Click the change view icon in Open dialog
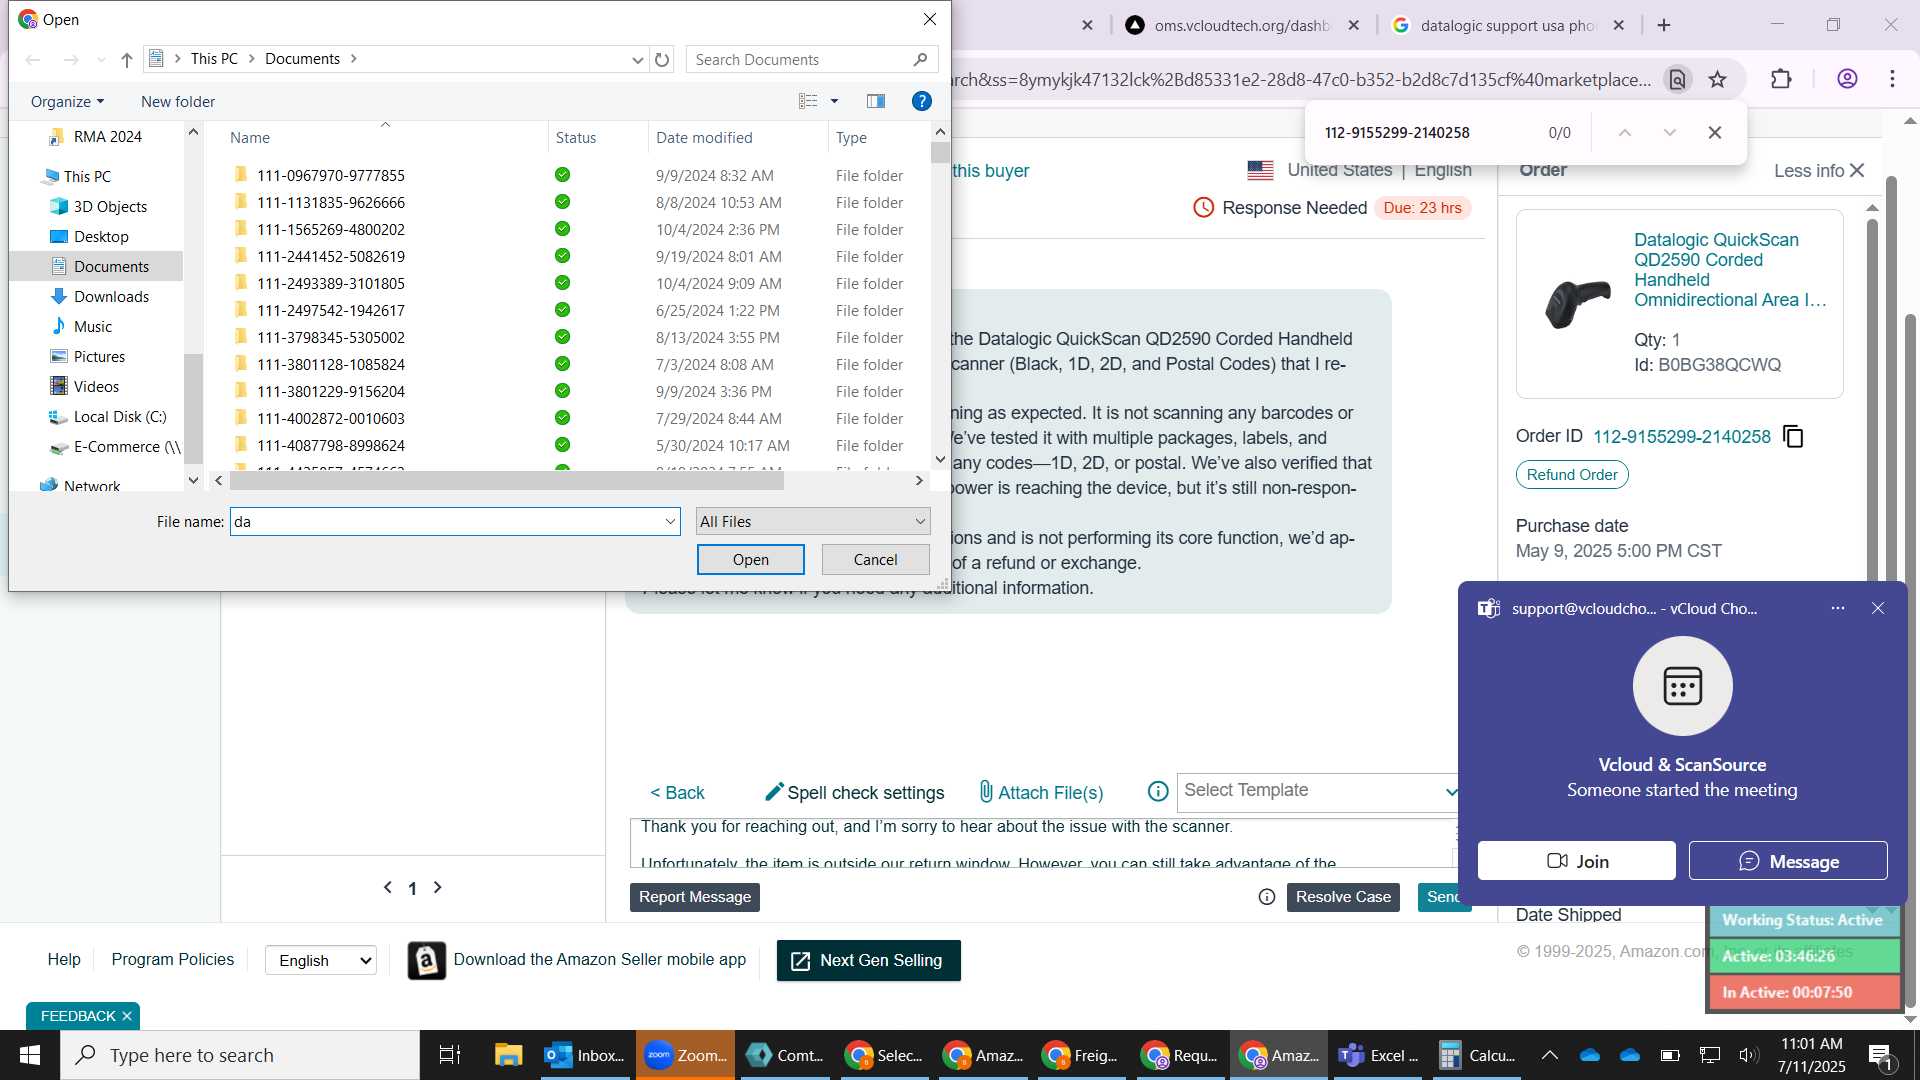 pyautogui.click(x=808, y=101)
